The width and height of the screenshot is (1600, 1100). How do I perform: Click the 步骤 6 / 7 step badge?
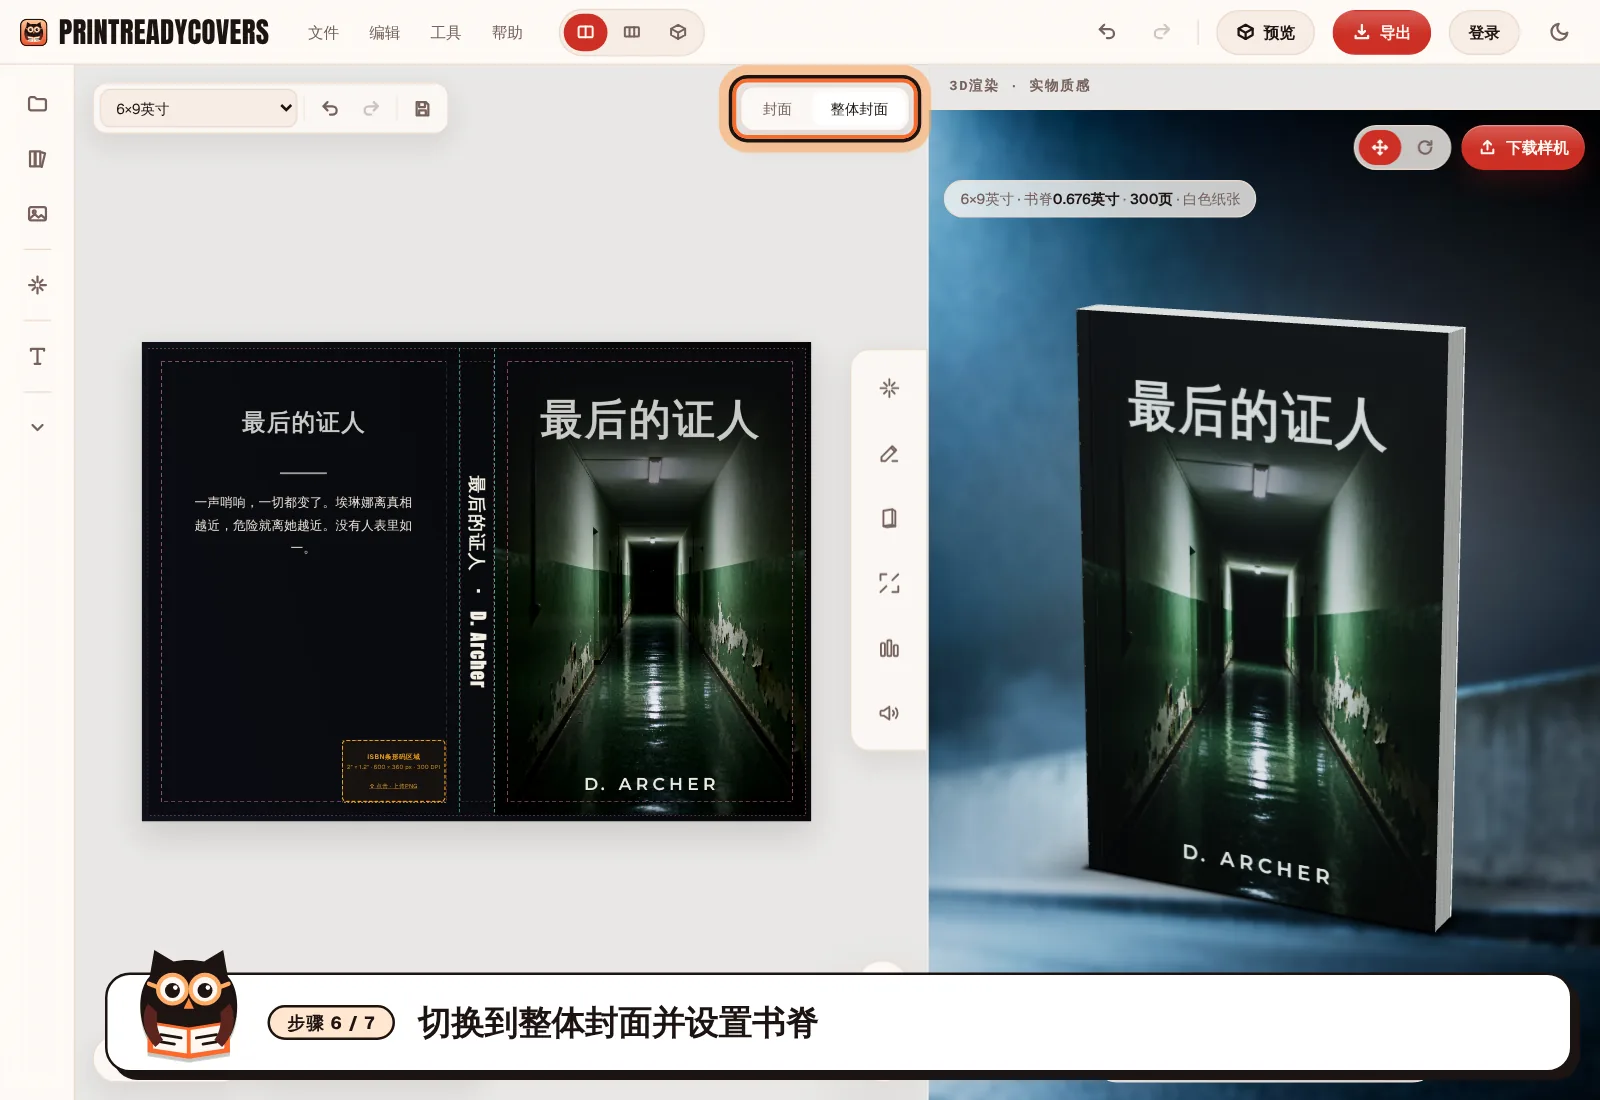(x=331, y=1023)
